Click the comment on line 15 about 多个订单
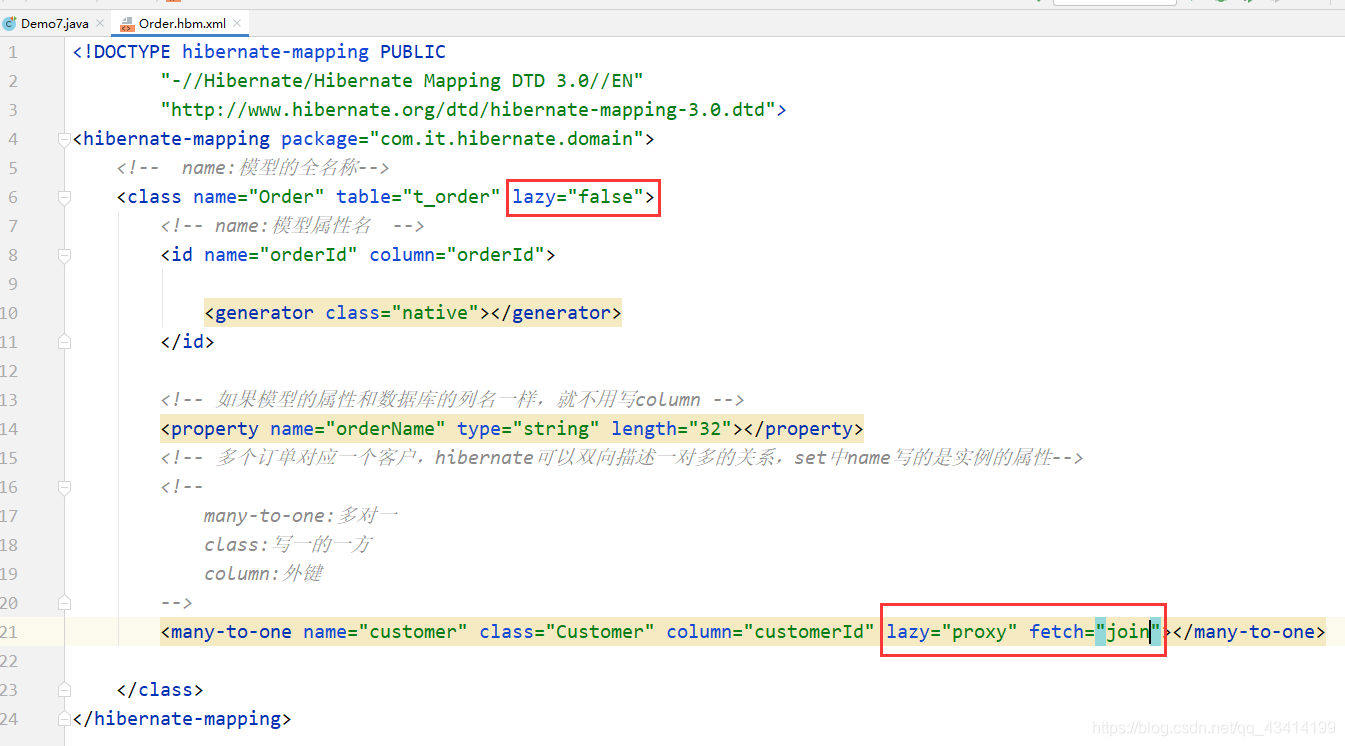Image resolution: width=1345 pixels, height=746 pixels. (622, 458)
